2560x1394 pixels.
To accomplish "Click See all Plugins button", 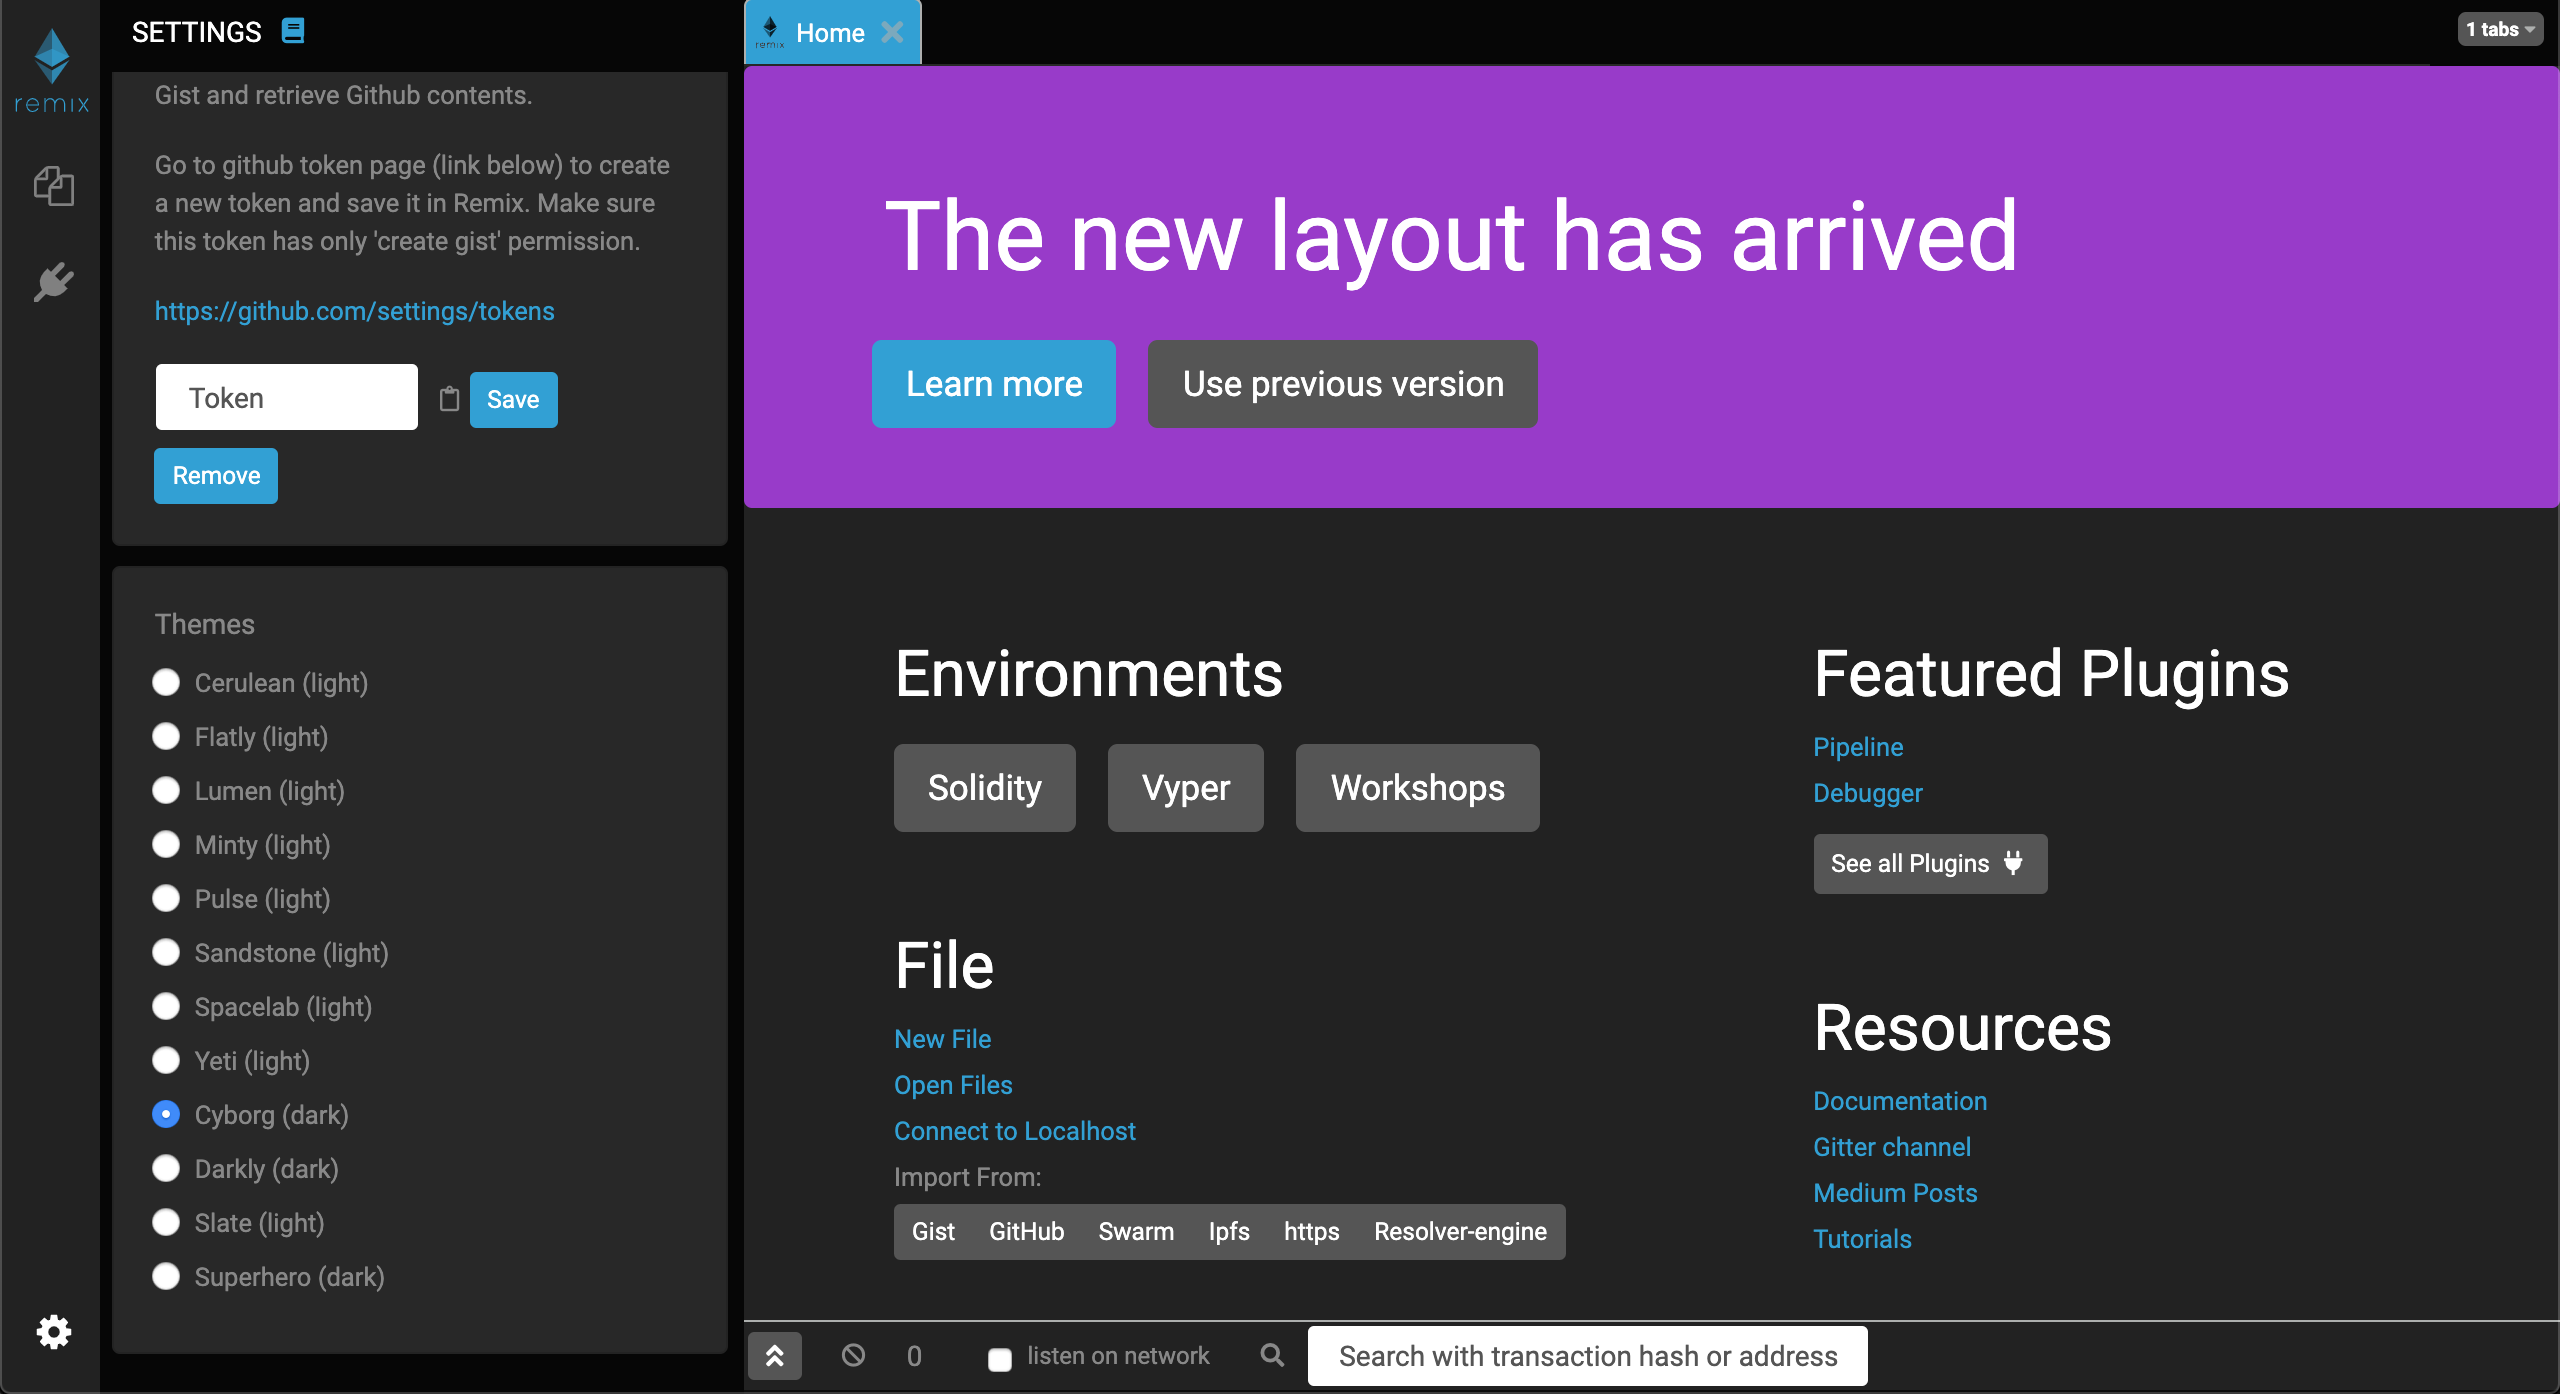I will (1930, 864).
